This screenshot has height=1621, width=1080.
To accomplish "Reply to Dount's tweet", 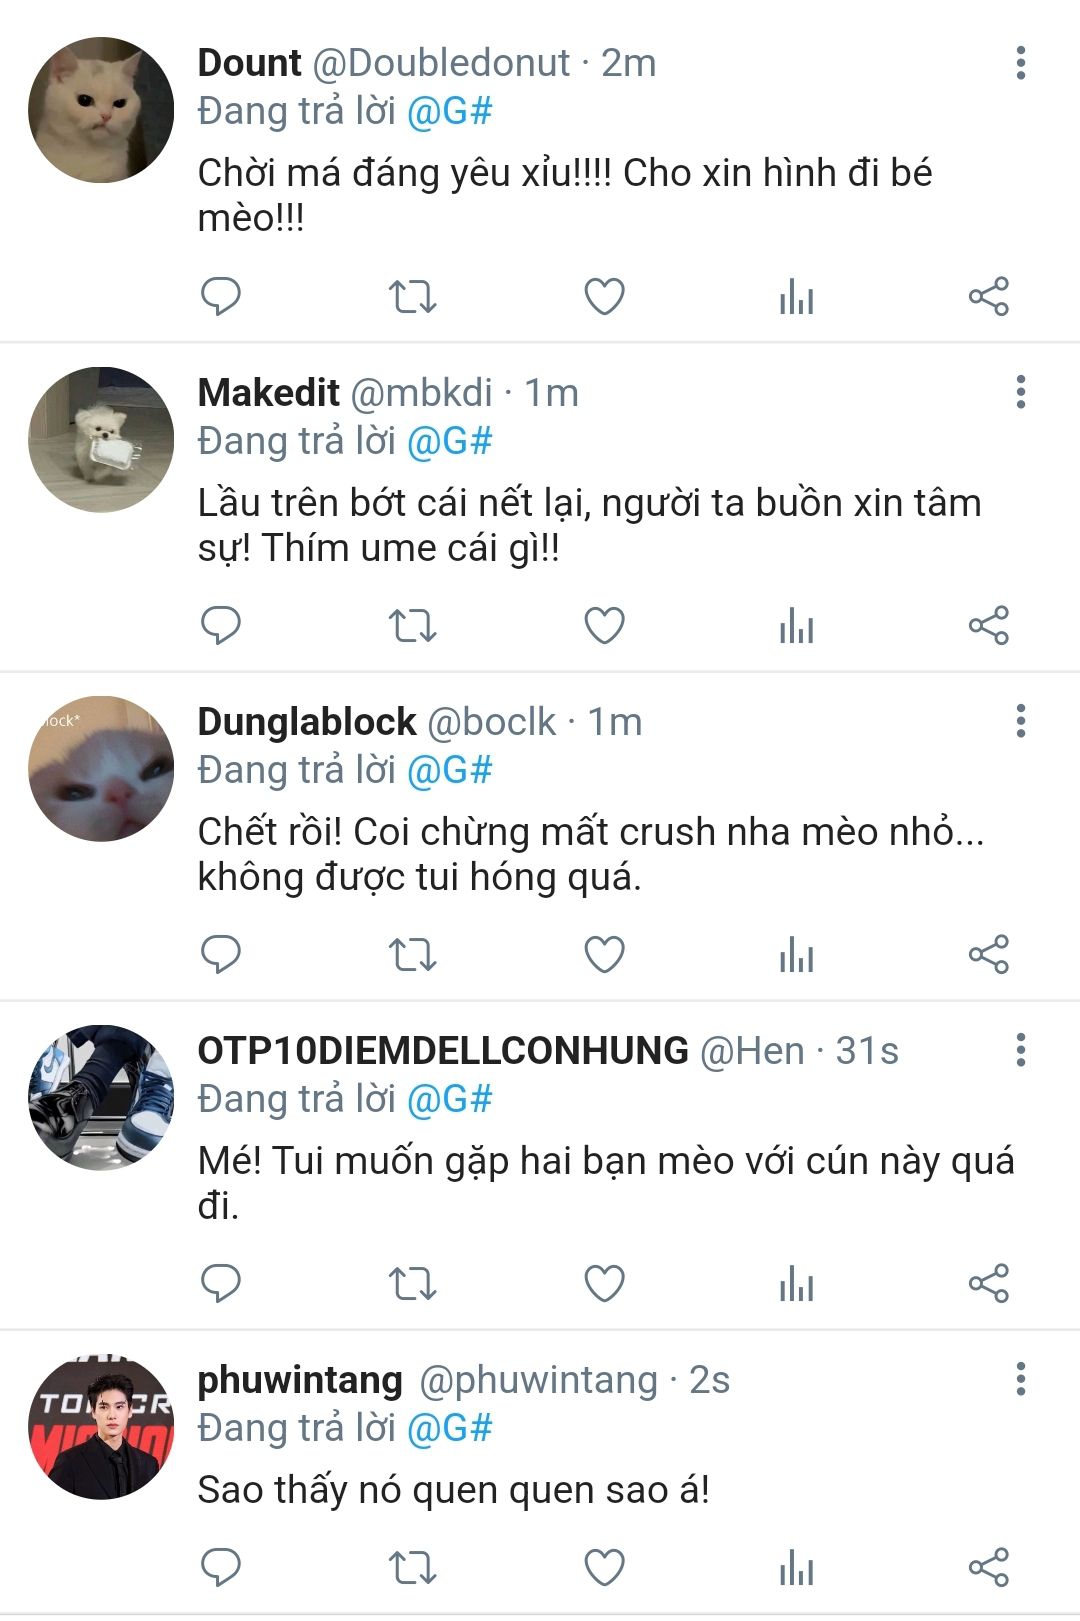I will [x=221, y=296].
